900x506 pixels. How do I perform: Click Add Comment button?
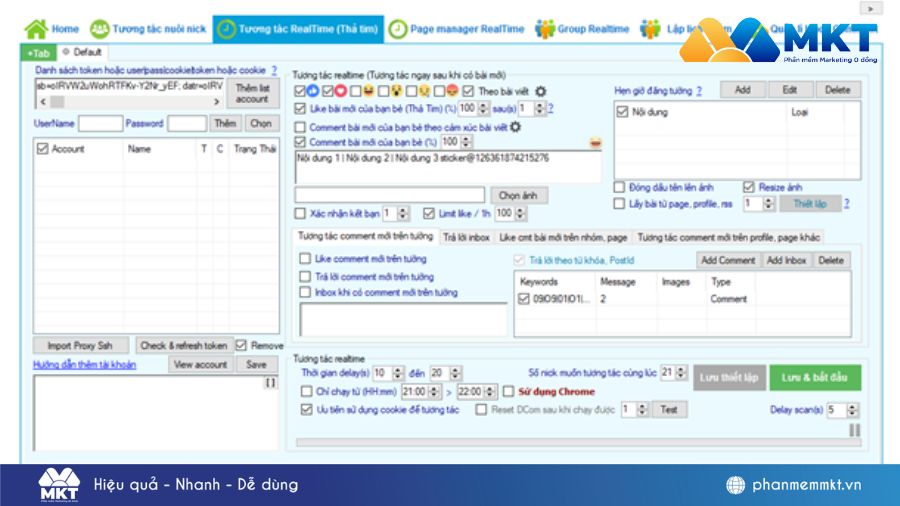tap(728, 260)
